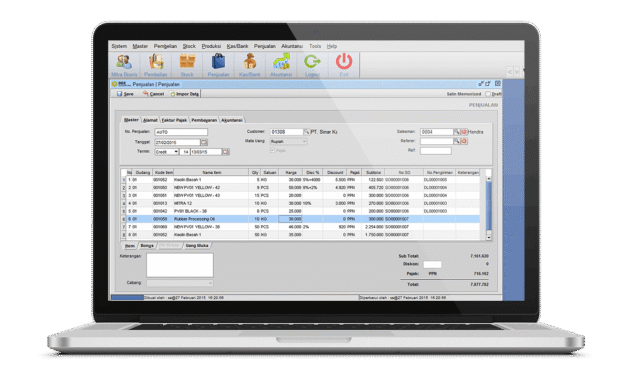Click the No. Penjualan input field
Screen dimensions: 630x380
(x=181, y=132)
